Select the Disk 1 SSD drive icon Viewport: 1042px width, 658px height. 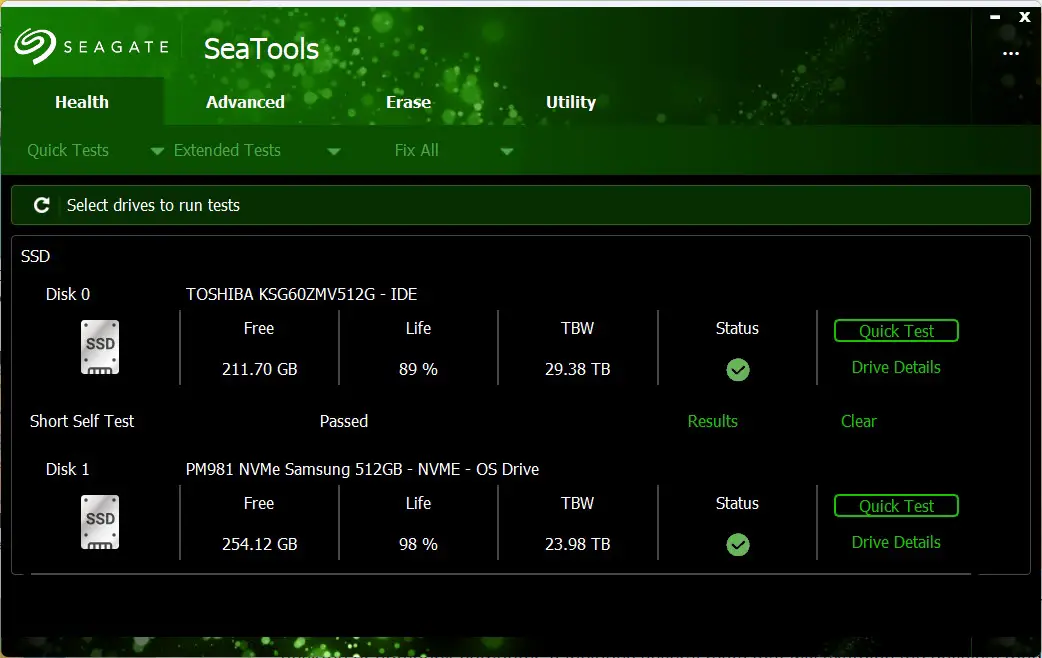click(x=99, y=521)
